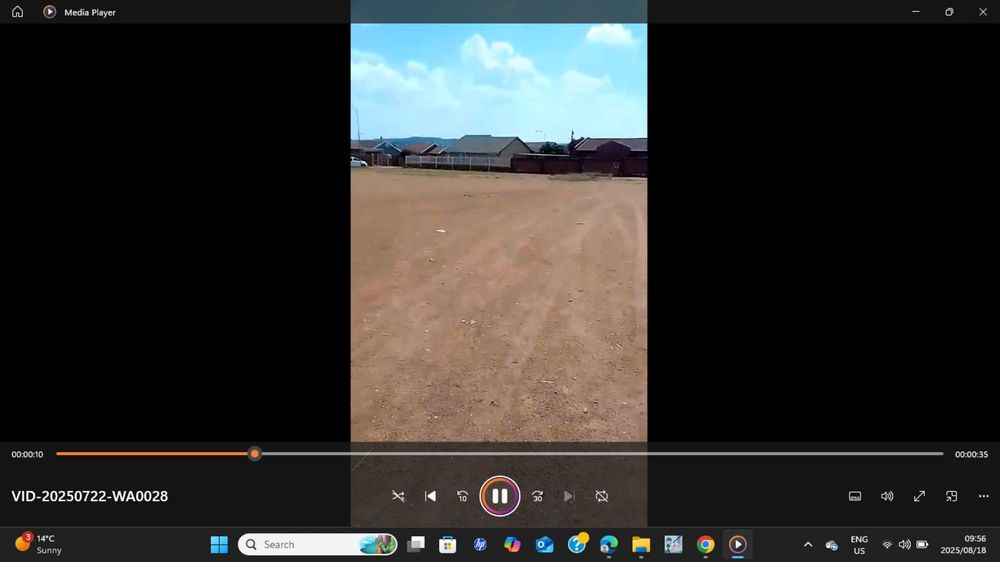Screen dimensions: 1000x562
Task: Click the Media Player home icon
Action: [17, 12]
